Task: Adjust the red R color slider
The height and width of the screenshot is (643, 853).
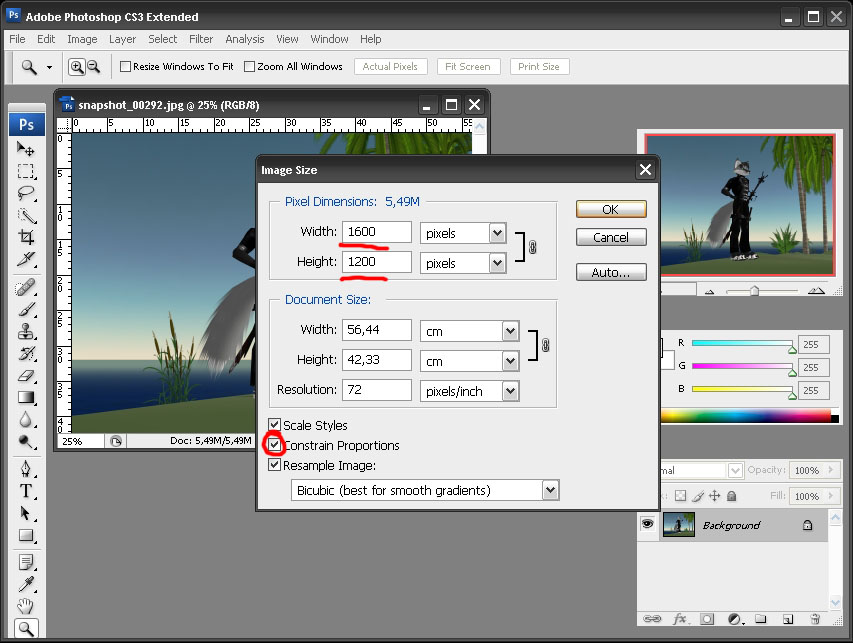Action: pos(792,348)
